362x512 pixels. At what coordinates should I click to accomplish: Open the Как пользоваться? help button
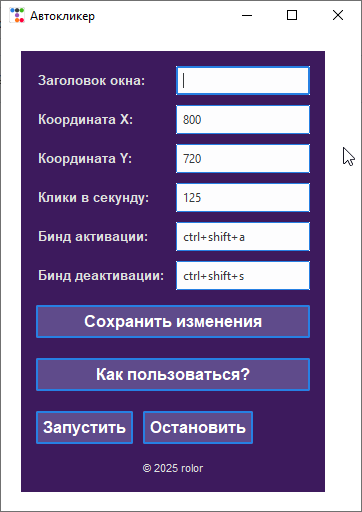pyautogui.click(x=173, y=375)
